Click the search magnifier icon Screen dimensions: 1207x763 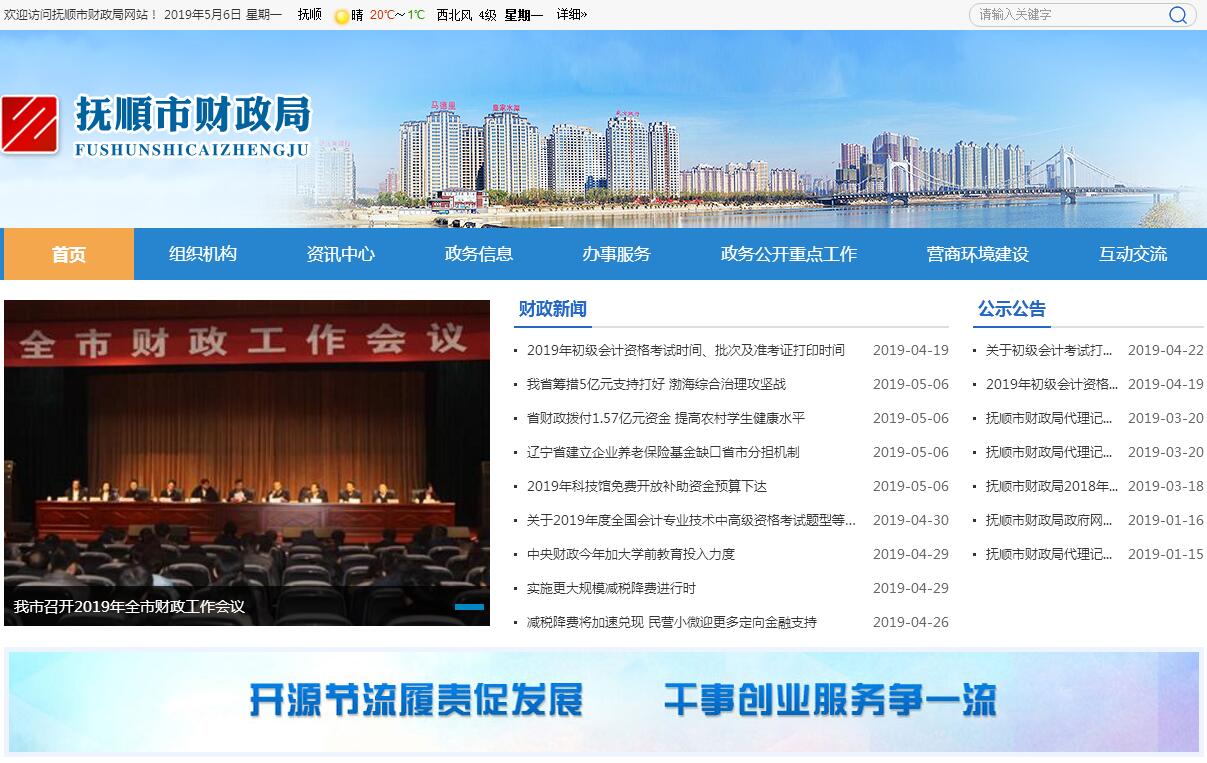1178,15
